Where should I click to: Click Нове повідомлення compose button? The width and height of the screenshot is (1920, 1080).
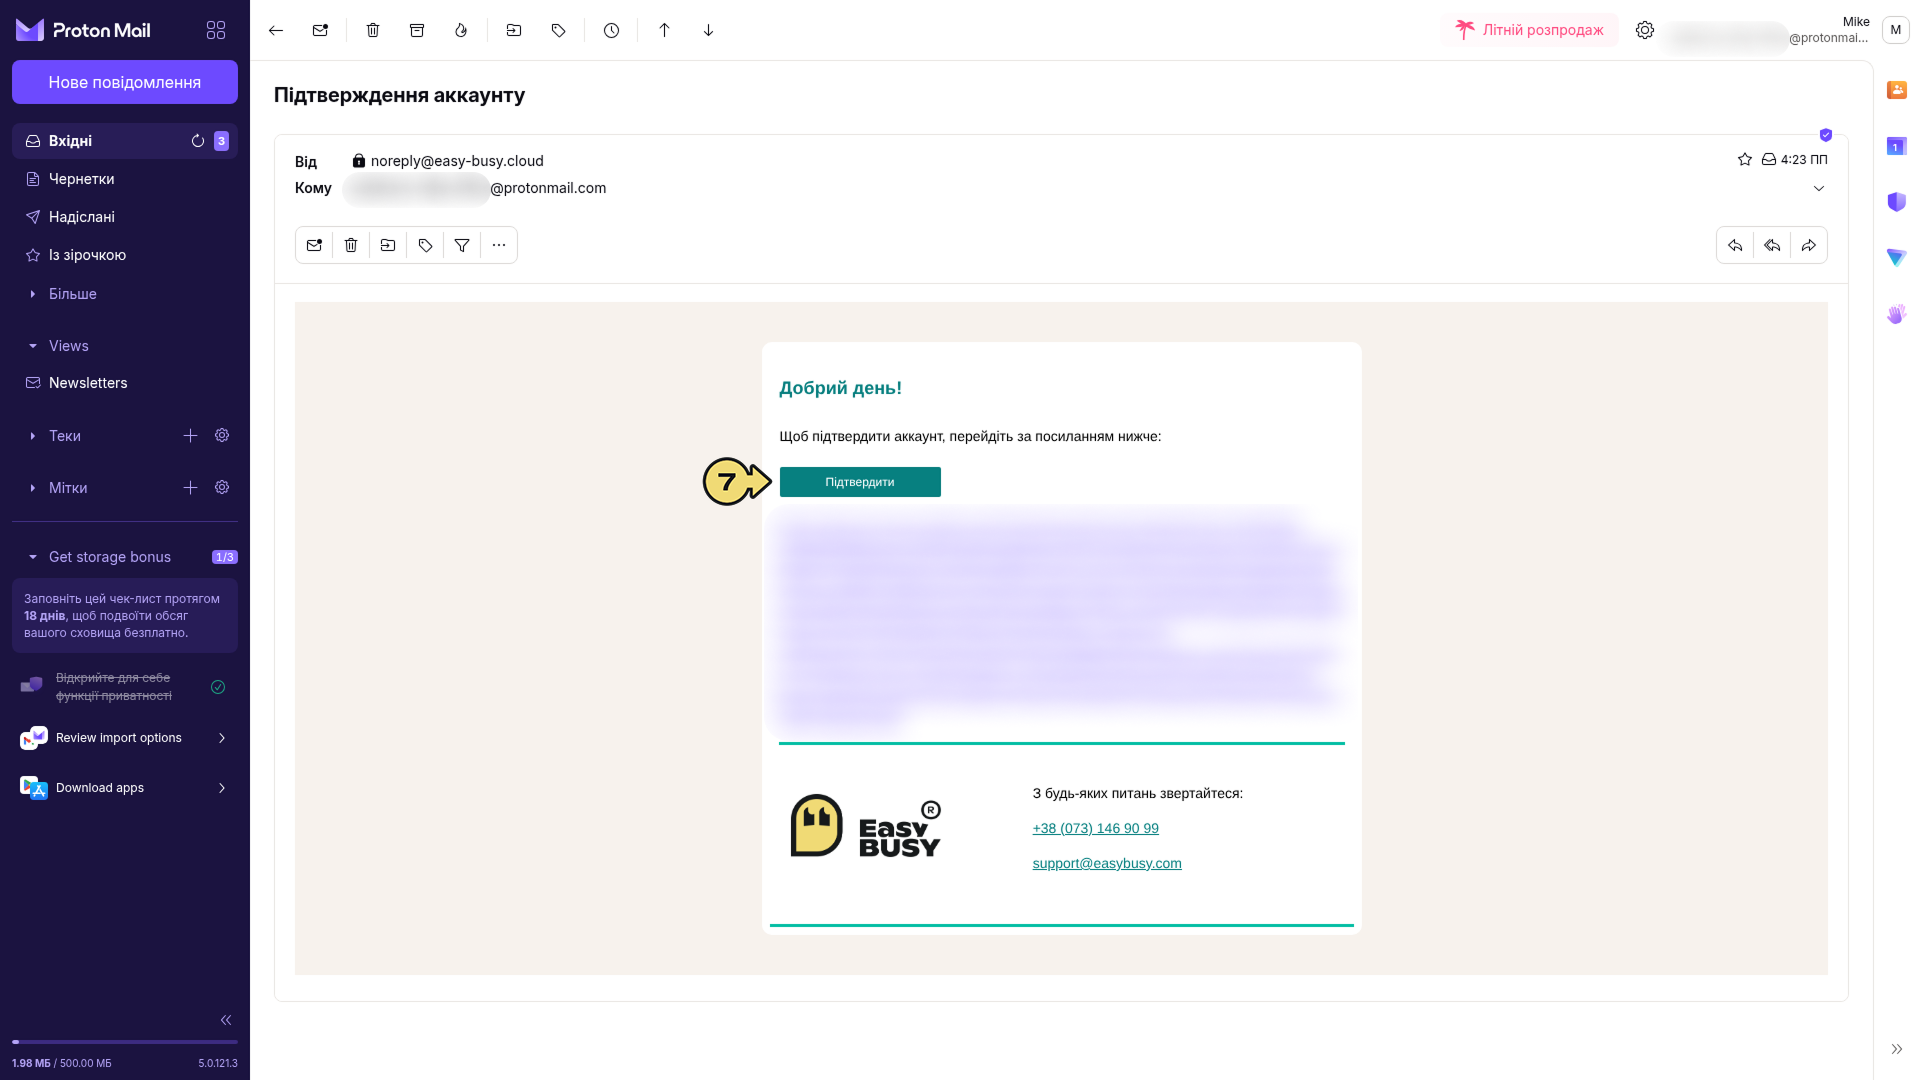(125, 82)
